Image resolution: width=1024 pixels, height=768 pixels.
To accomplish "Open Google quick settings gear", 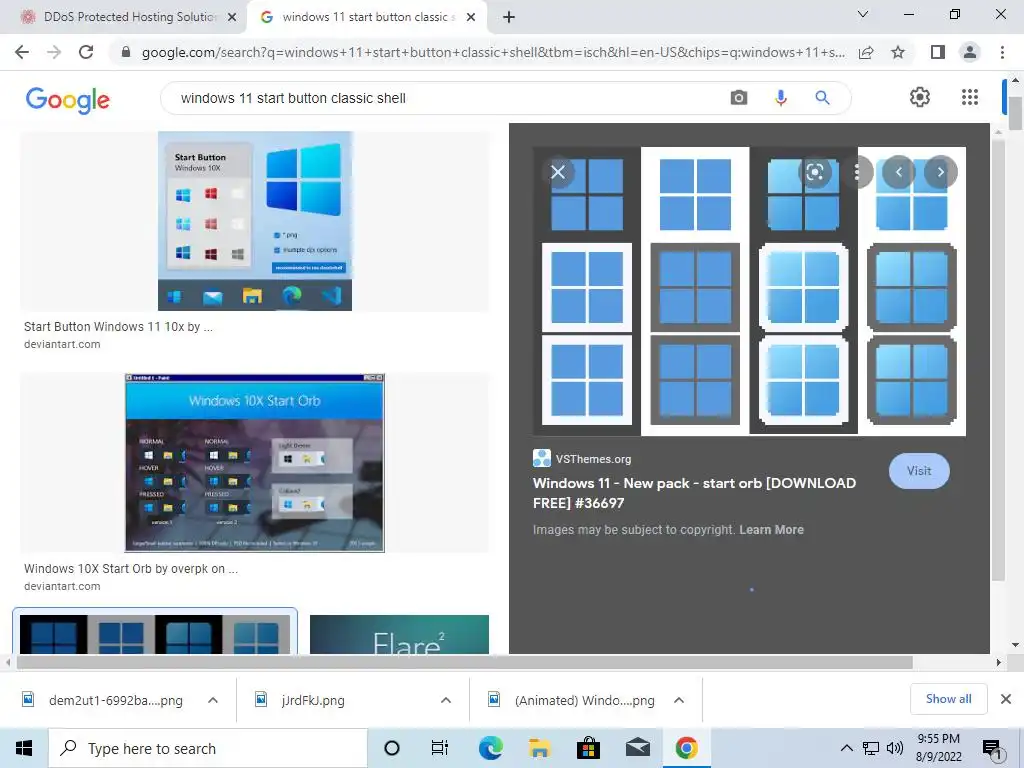I will click(920, 97).
